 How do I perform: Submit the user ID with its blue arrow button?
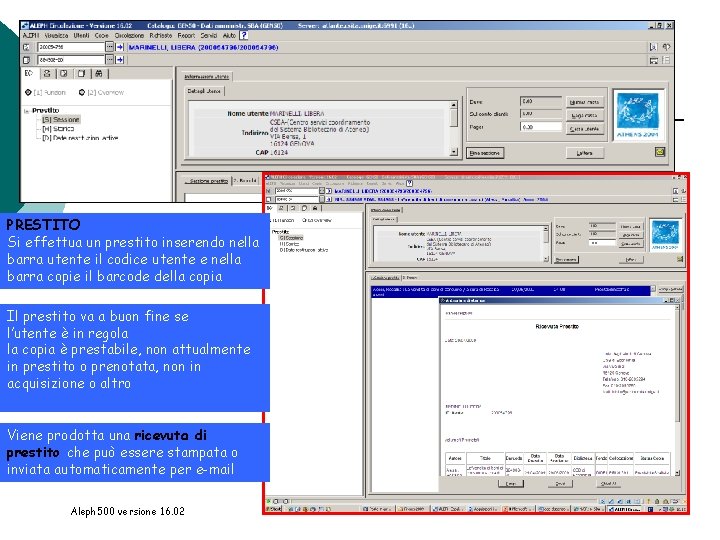tap(120, 47)
